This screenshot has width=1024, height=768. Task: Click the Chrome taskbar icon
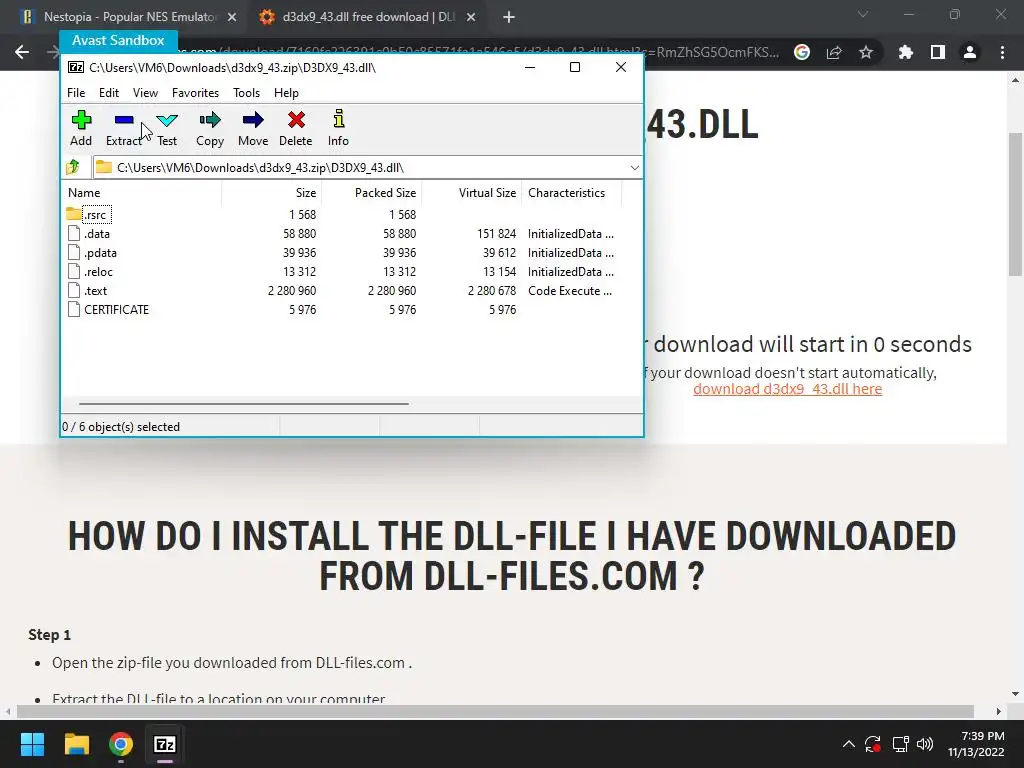pos(121,744)
